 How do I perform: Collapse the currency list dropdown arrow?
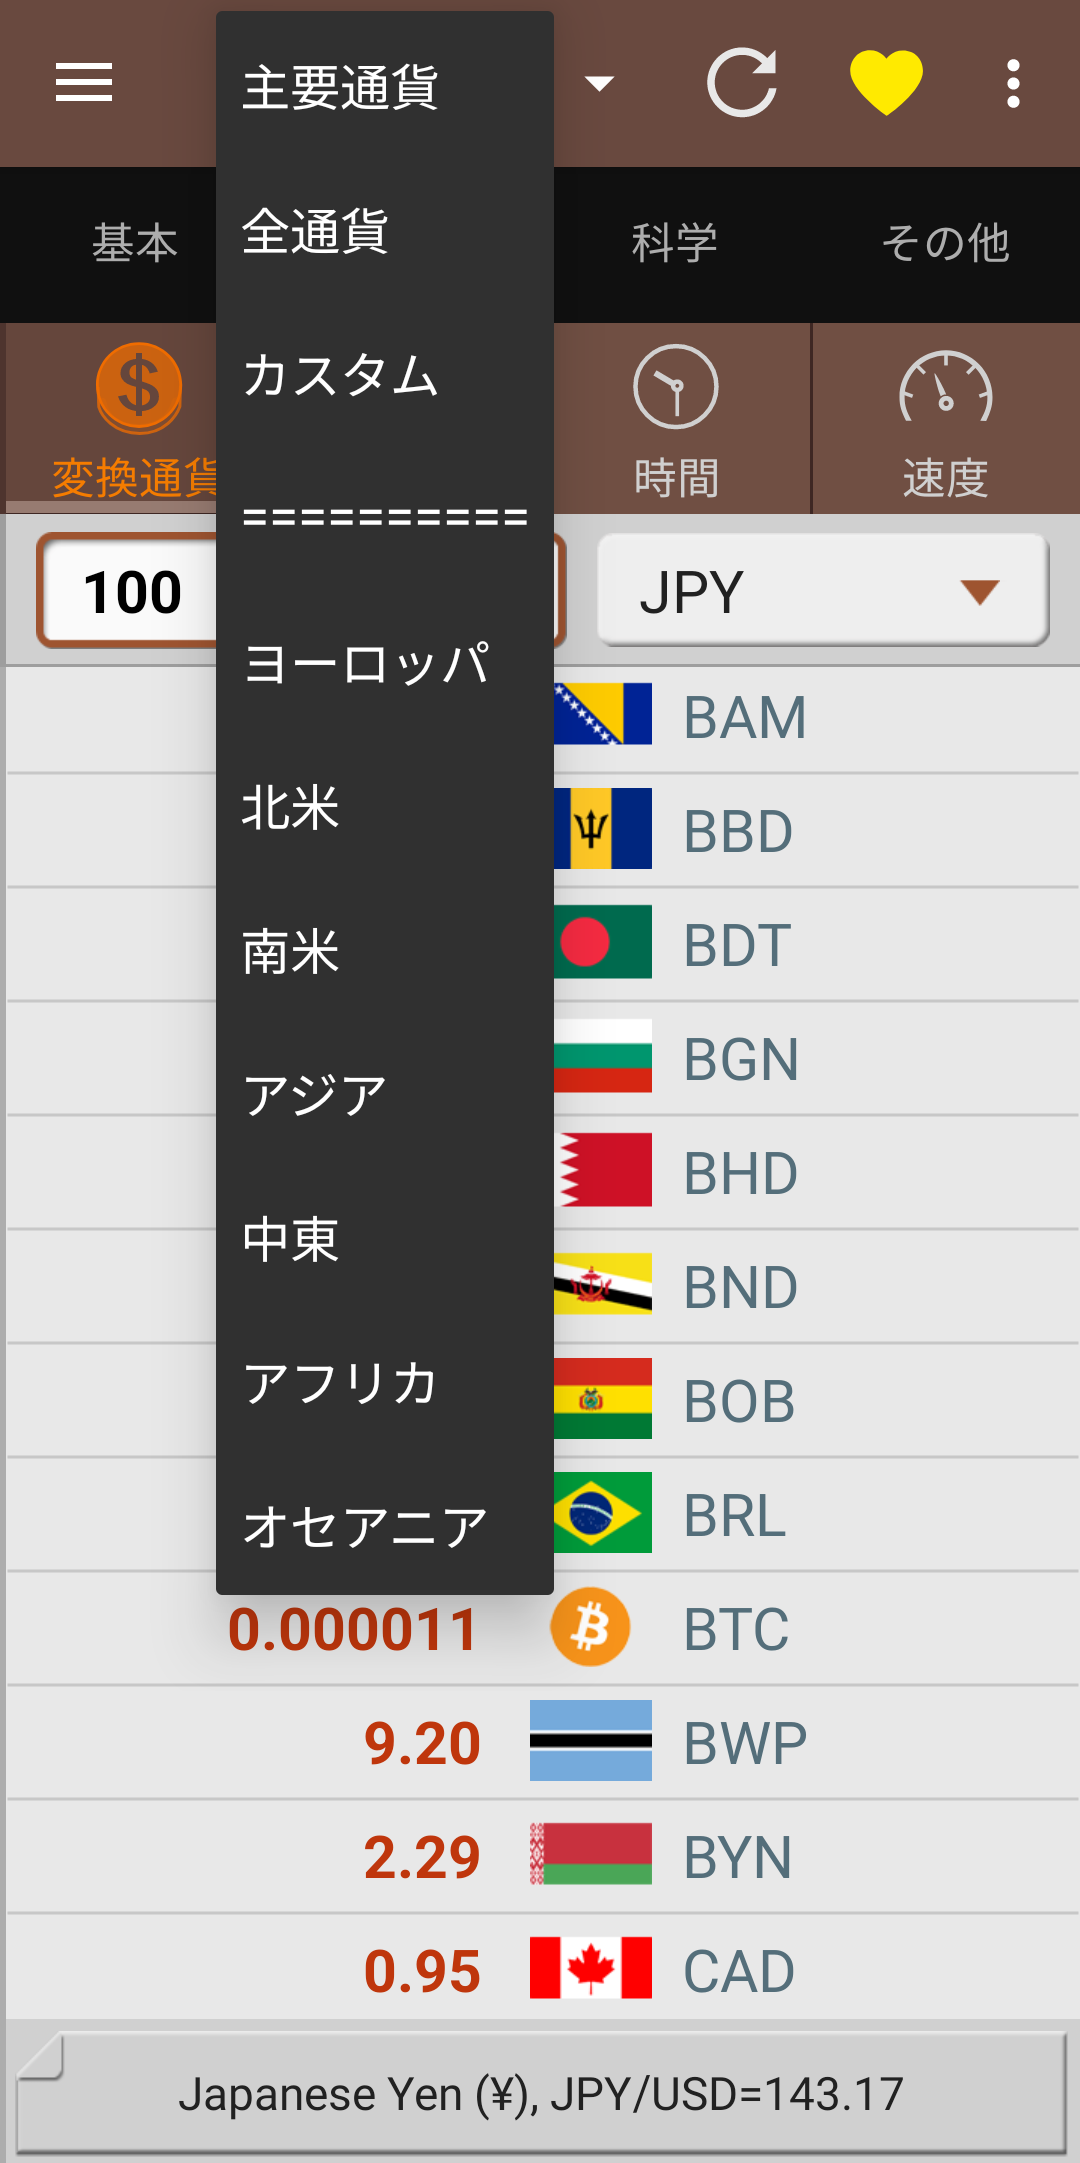pos(599,83)
